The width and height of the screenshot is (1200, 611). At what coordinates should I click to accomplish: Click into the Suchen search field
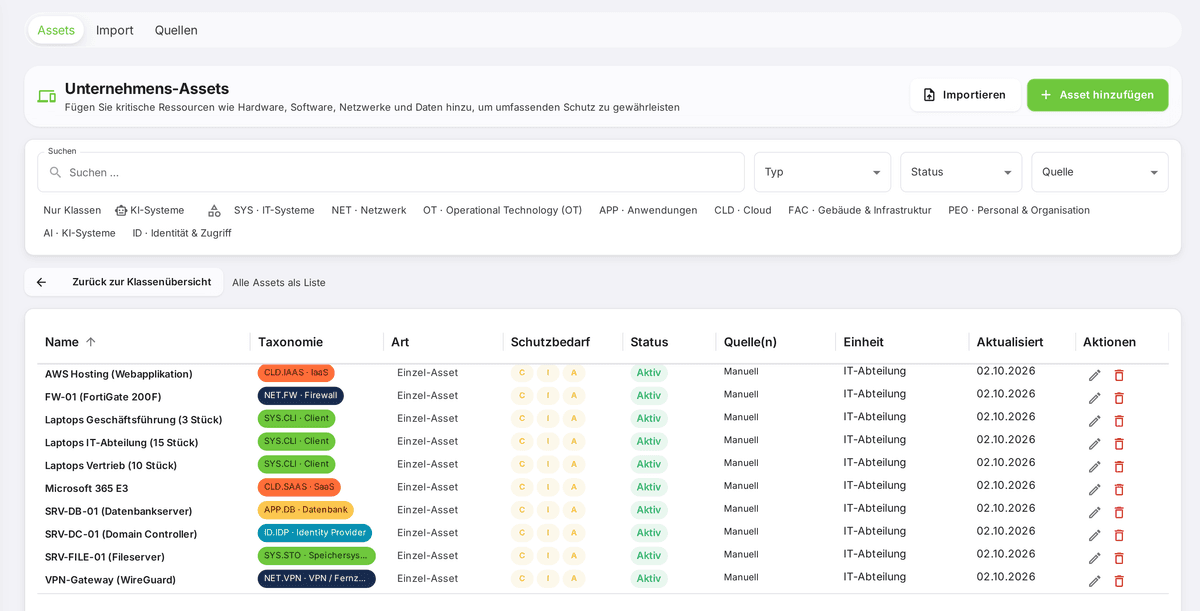(391, 172)
